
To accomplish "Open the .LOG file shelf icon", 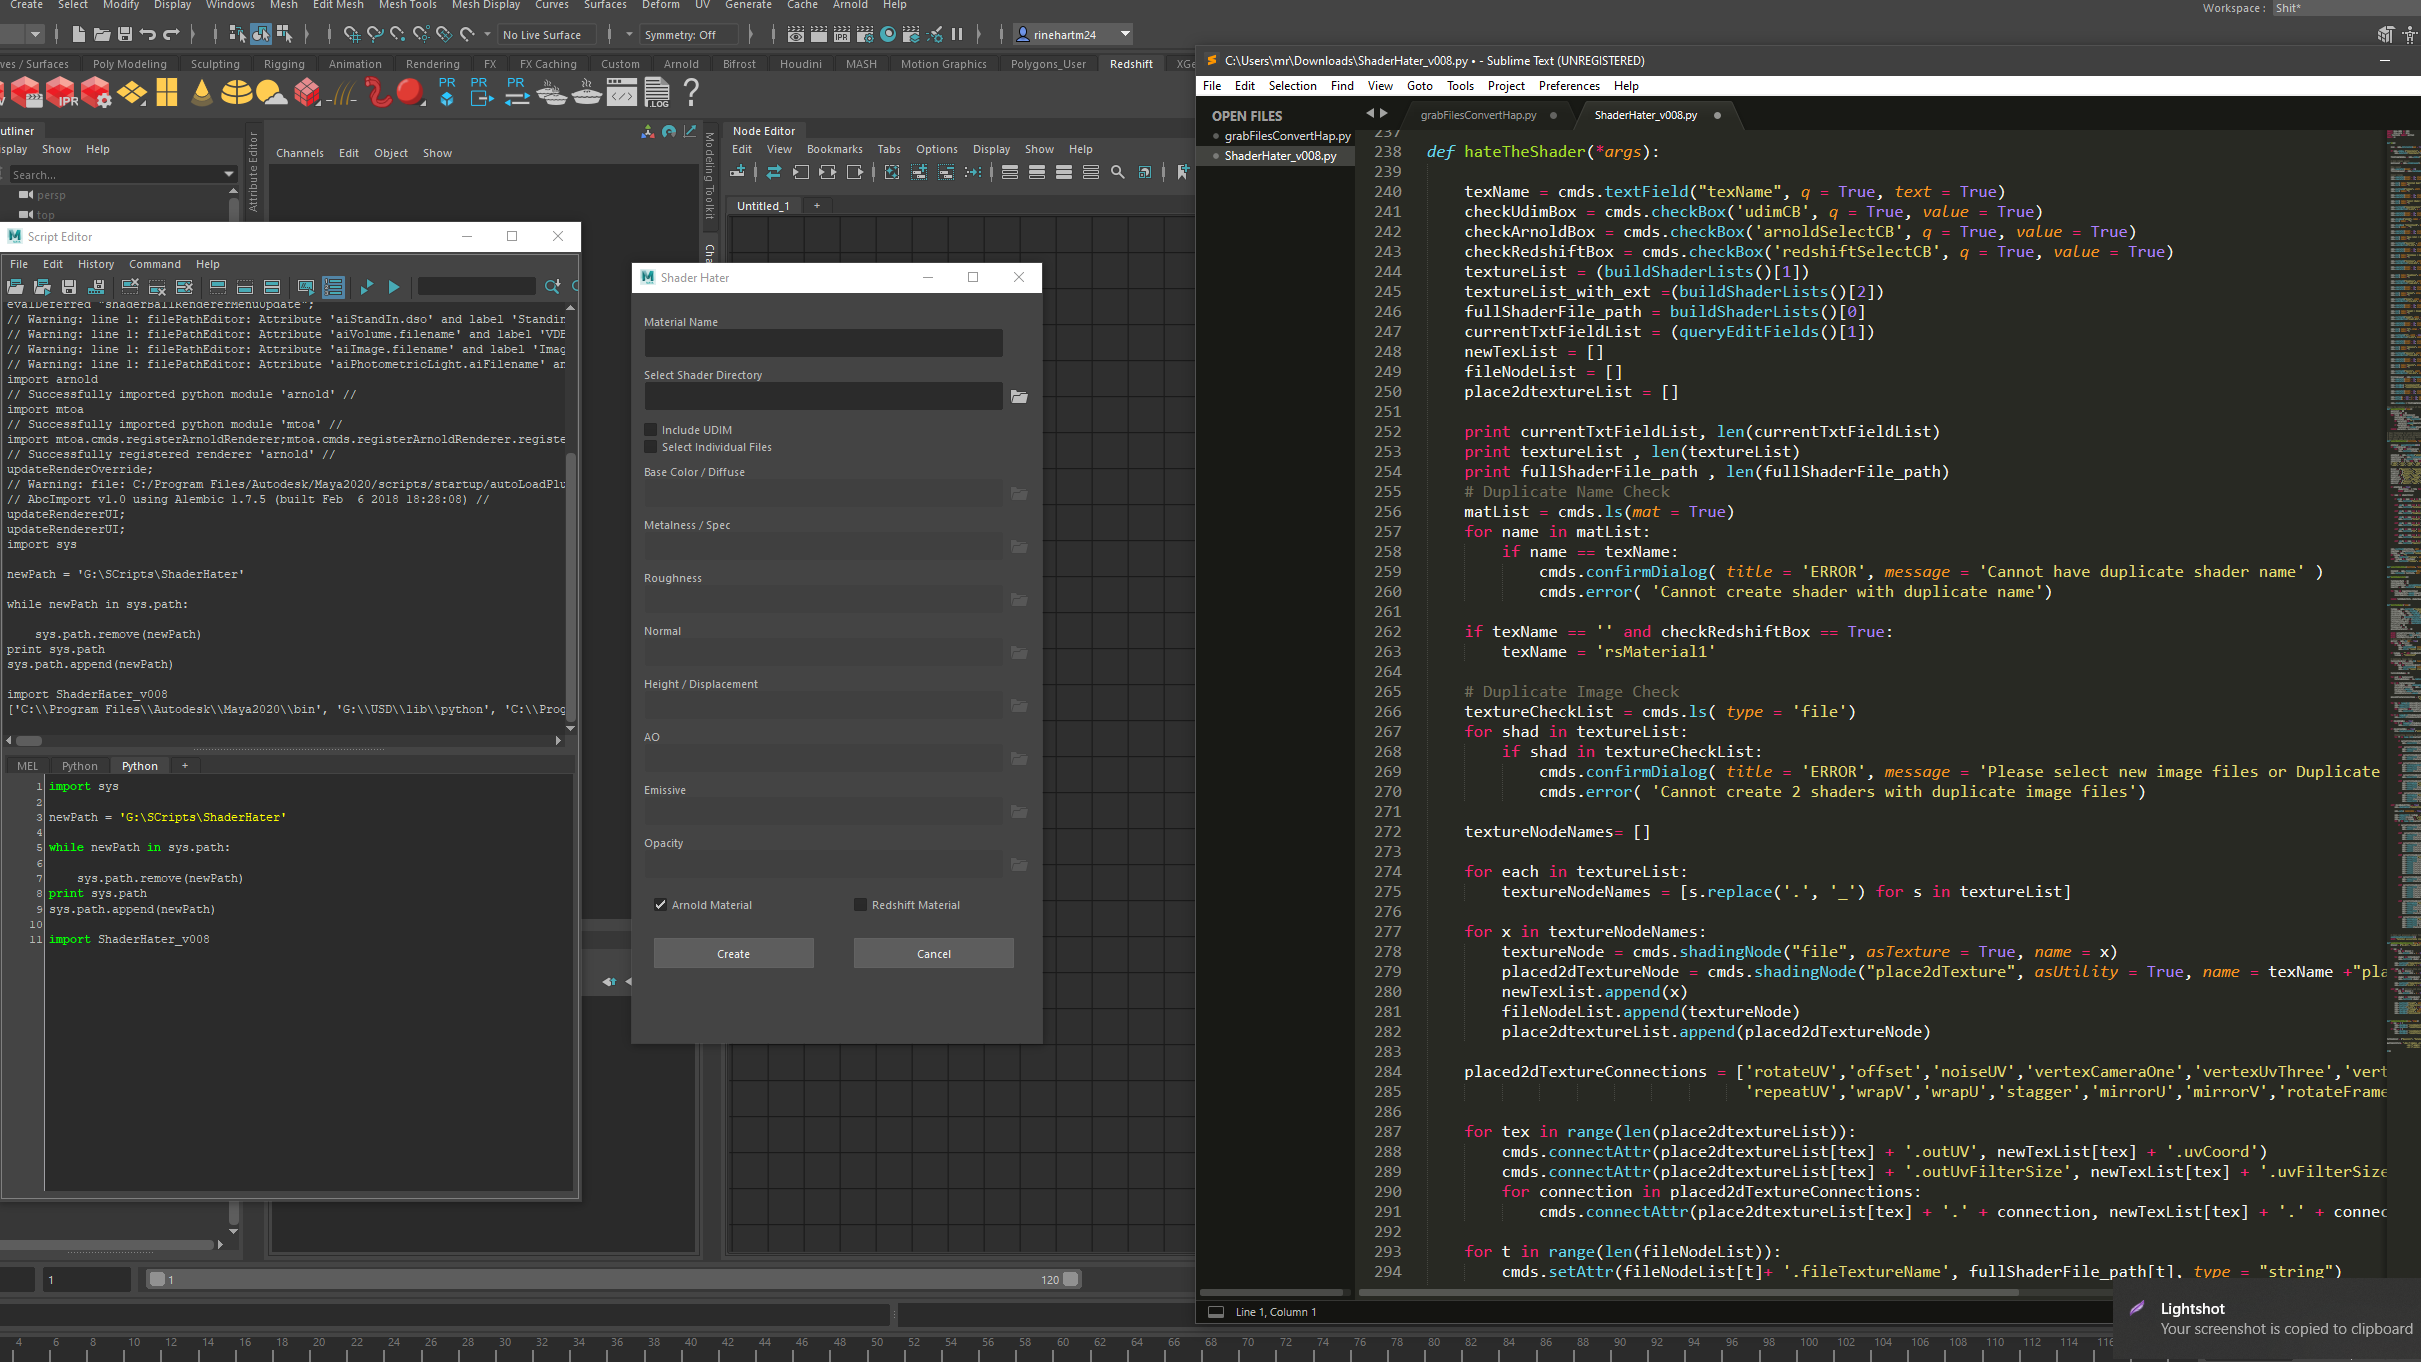I will click(x=657, y=93).
